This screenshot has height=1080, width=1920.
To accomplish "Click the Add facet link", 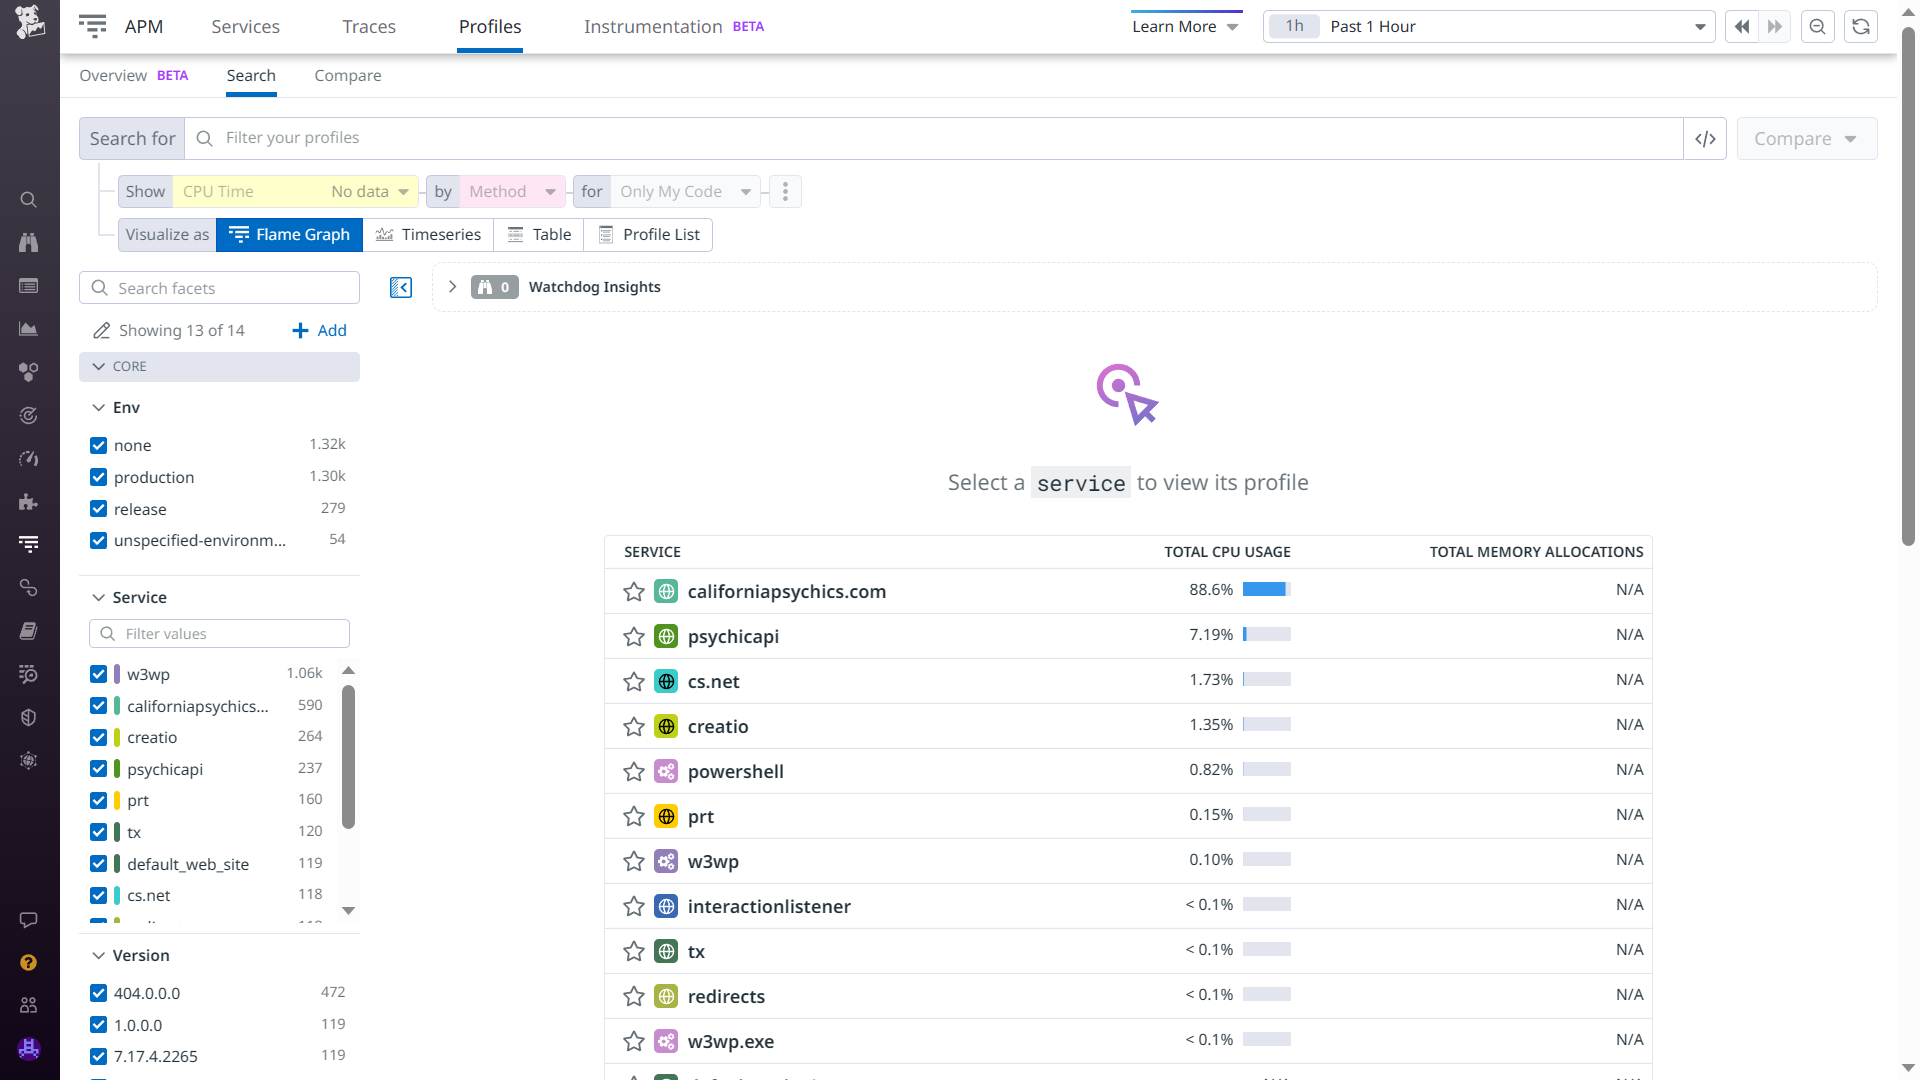I will pos(319,331).
